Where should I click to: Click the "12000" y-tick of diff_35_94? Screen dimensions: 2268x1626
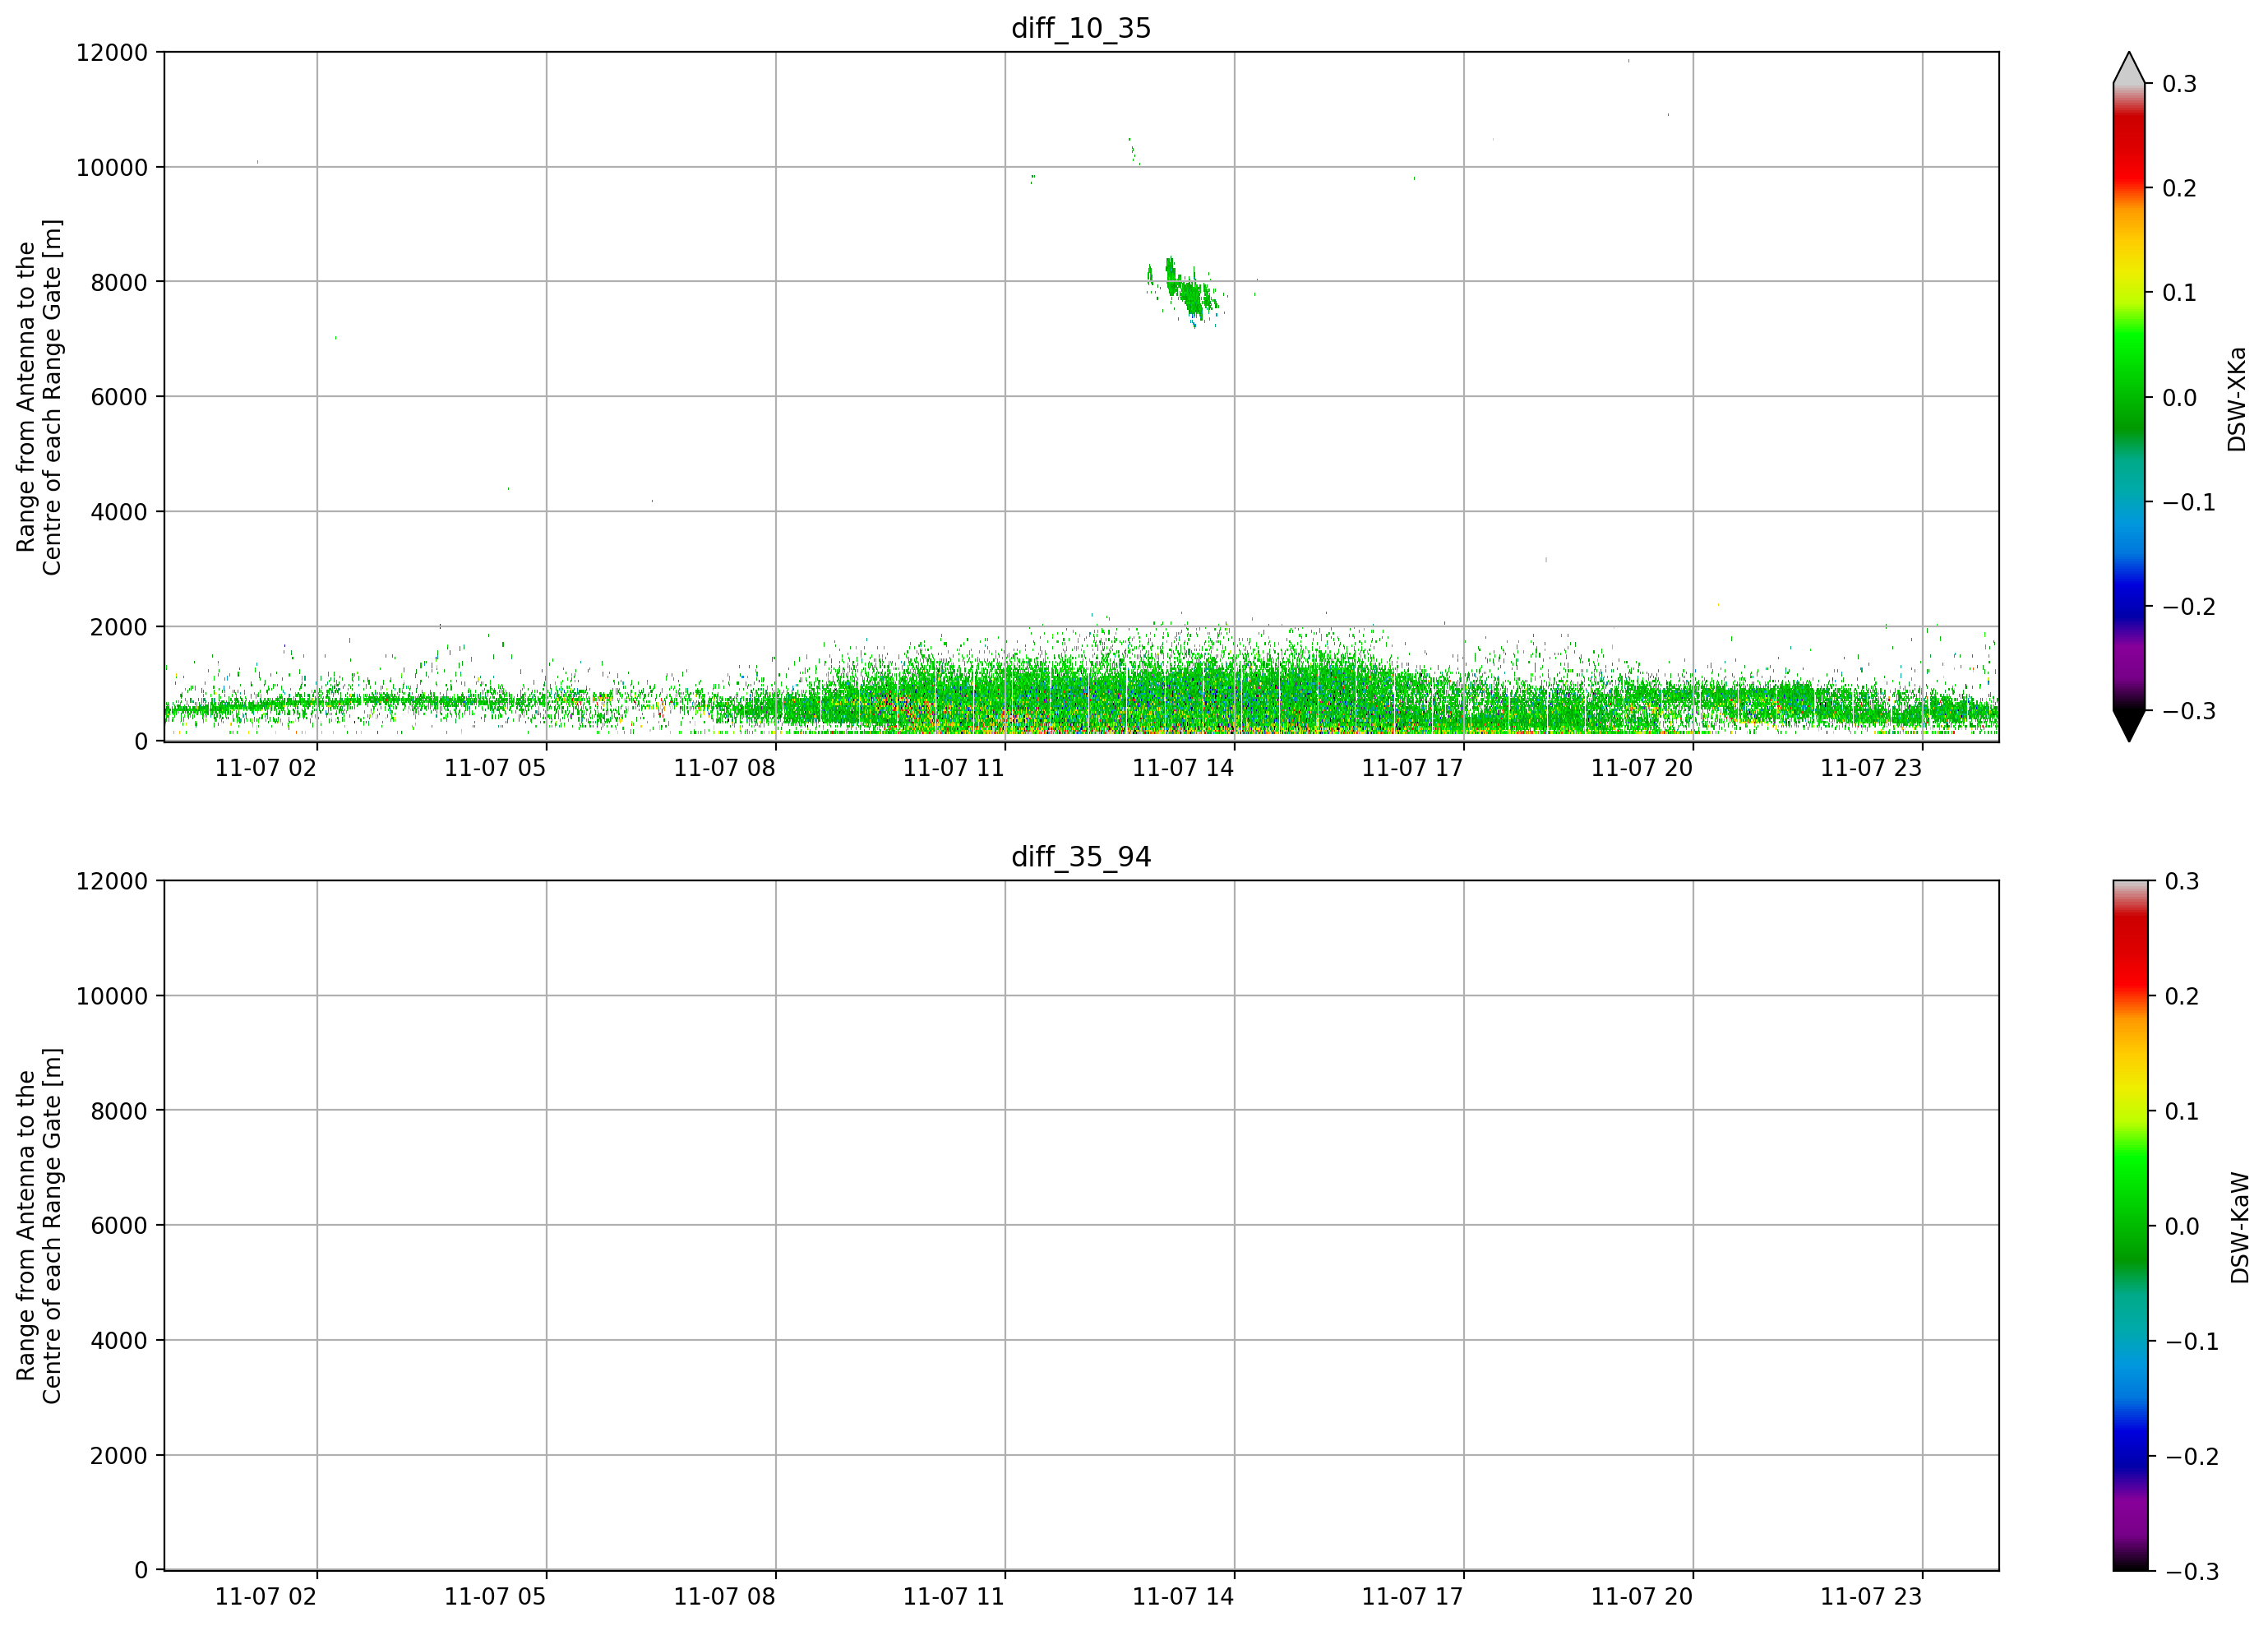pos(112,881)
